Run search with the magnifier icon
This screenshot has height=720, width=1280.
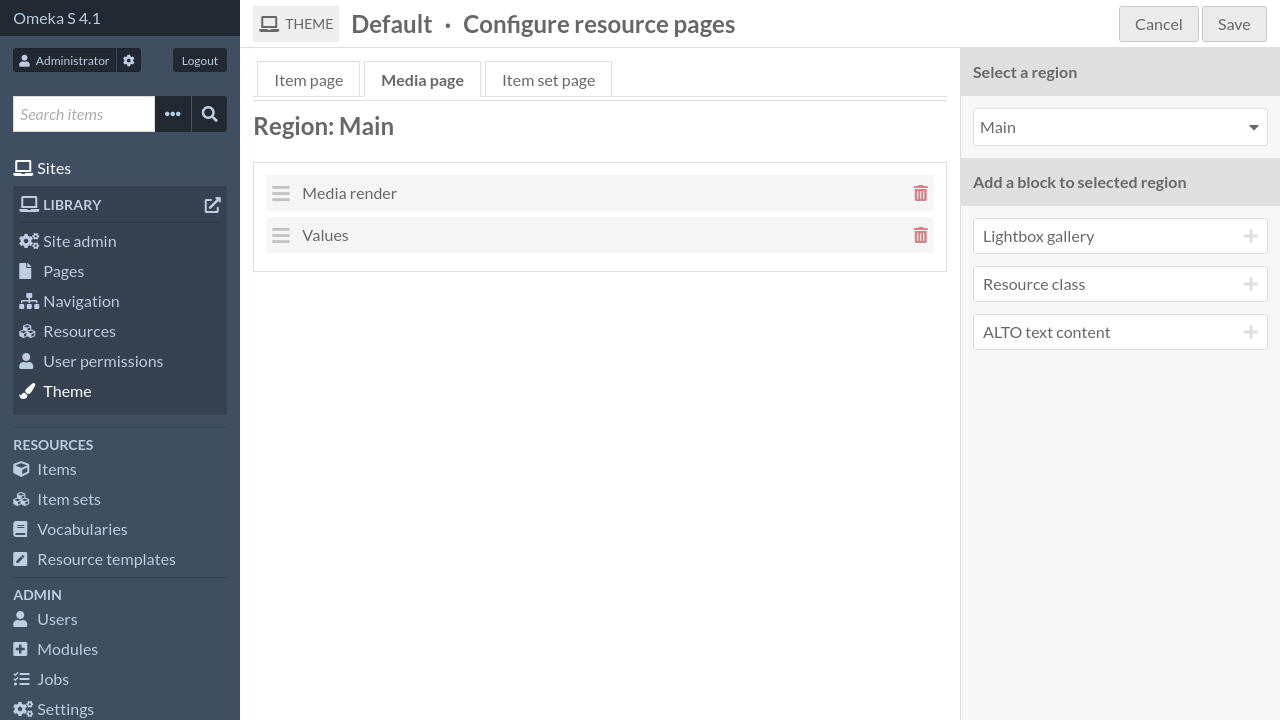[x=209, y=114]
